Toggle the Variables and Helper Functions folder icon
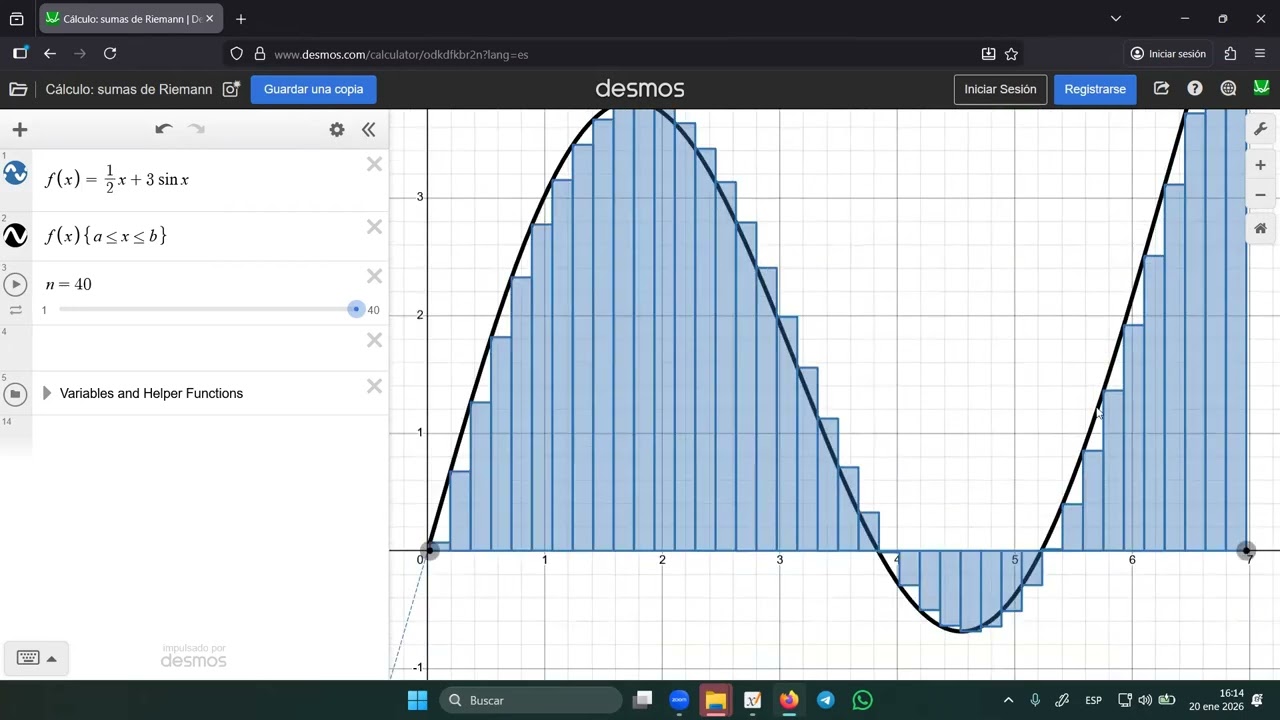This screenshot has width=1280, height=720. tap(15, 394)
